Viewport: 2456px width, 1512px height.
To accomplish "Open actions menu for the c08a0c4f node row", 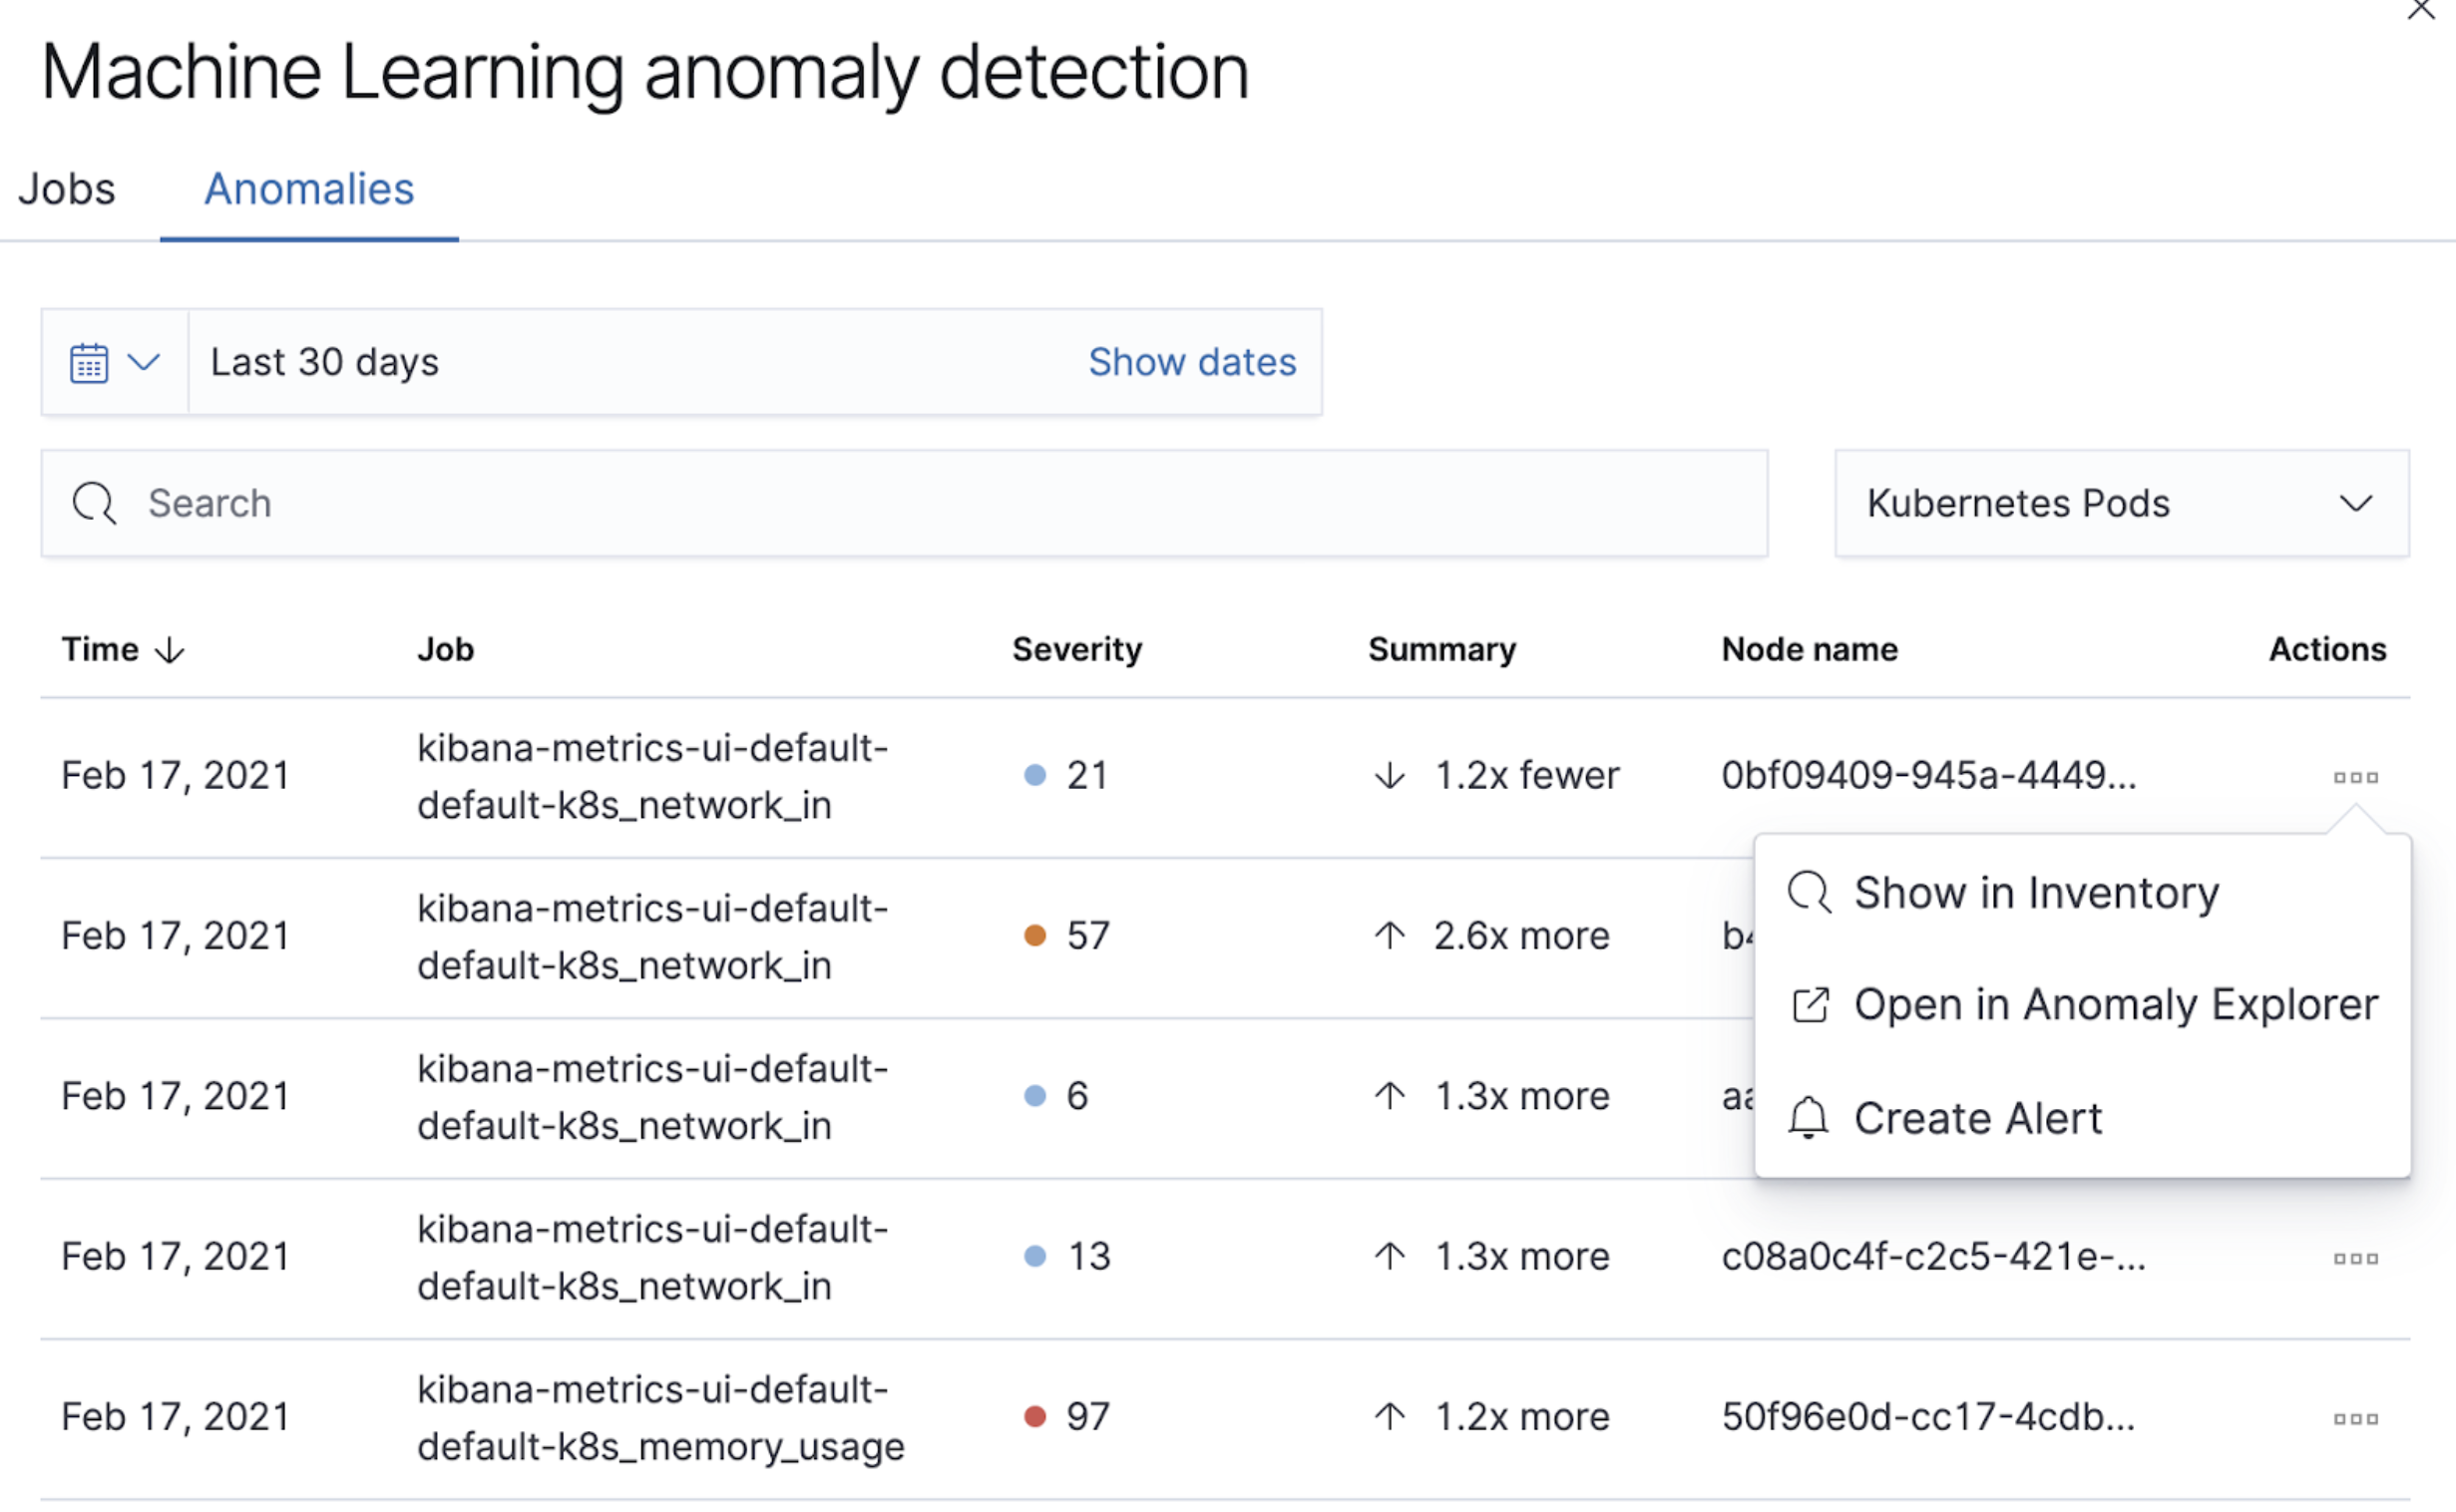I will (x=2357, y=1258).
